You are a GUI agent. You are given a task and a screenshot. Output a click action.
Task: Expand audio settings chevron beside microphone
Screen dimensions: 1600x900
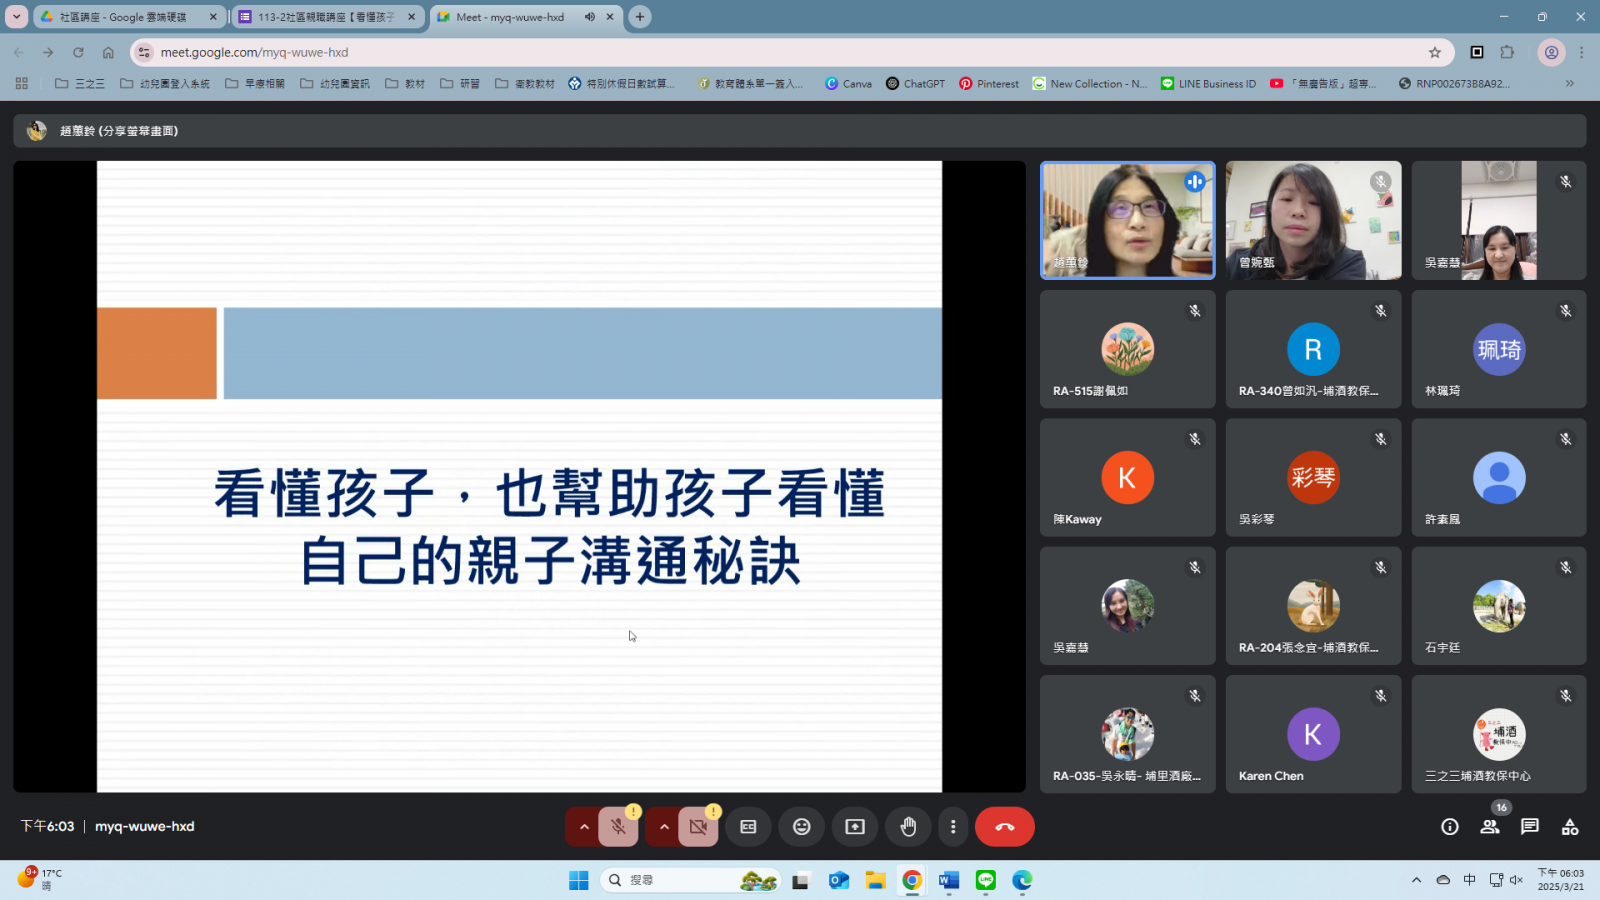click(584, 827)
